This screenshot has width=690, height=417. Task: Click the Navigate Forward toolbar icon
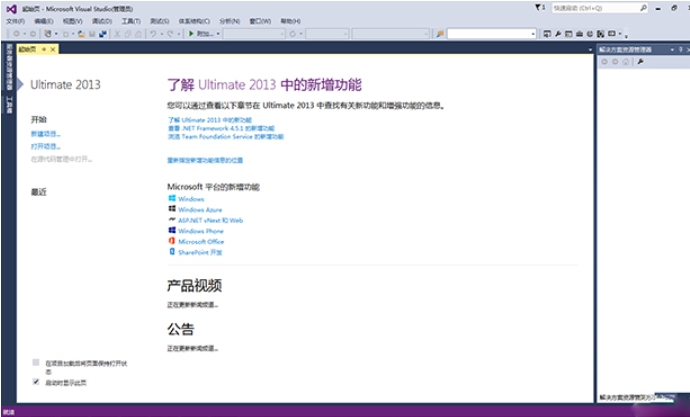33,34
